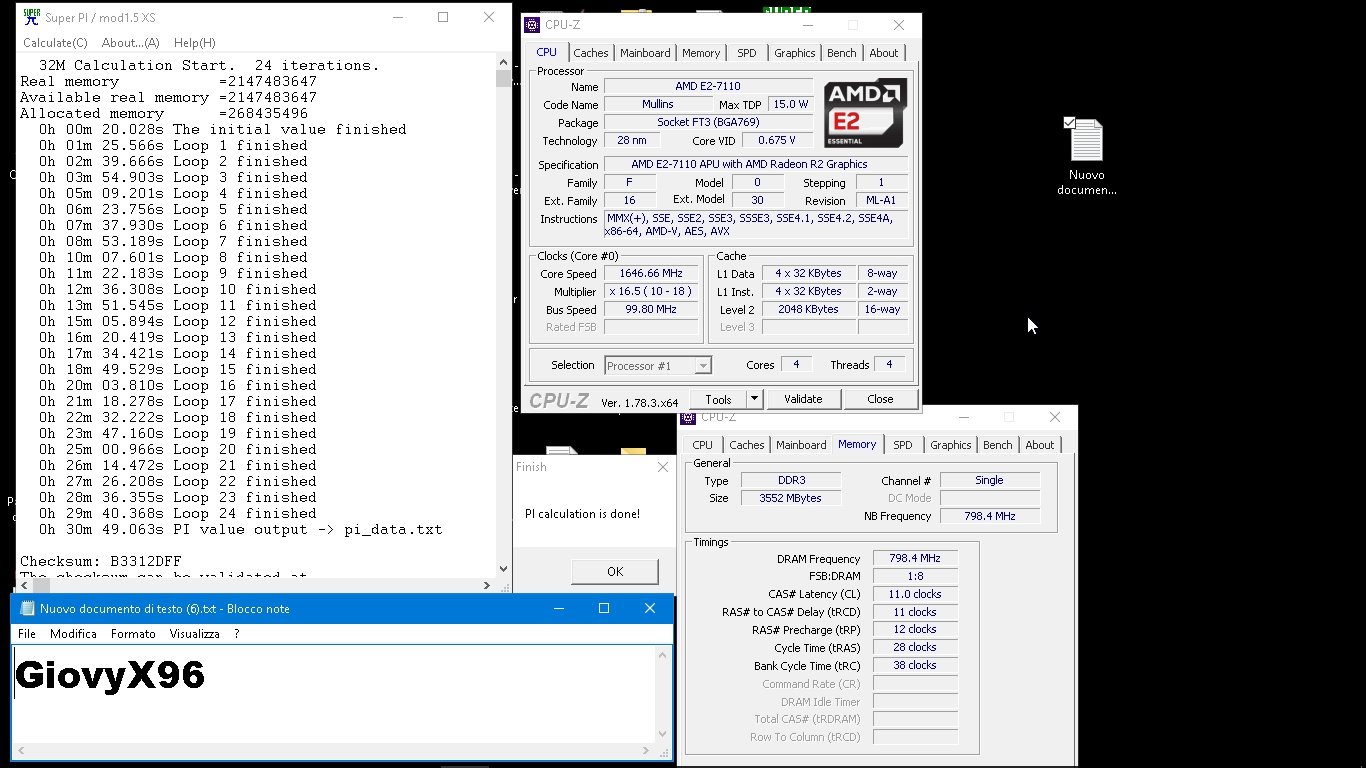Click the DRAM Frequency 798.4 MHz value
The width and height of the screenshot is (1366, 768).
tap(915, 558)
